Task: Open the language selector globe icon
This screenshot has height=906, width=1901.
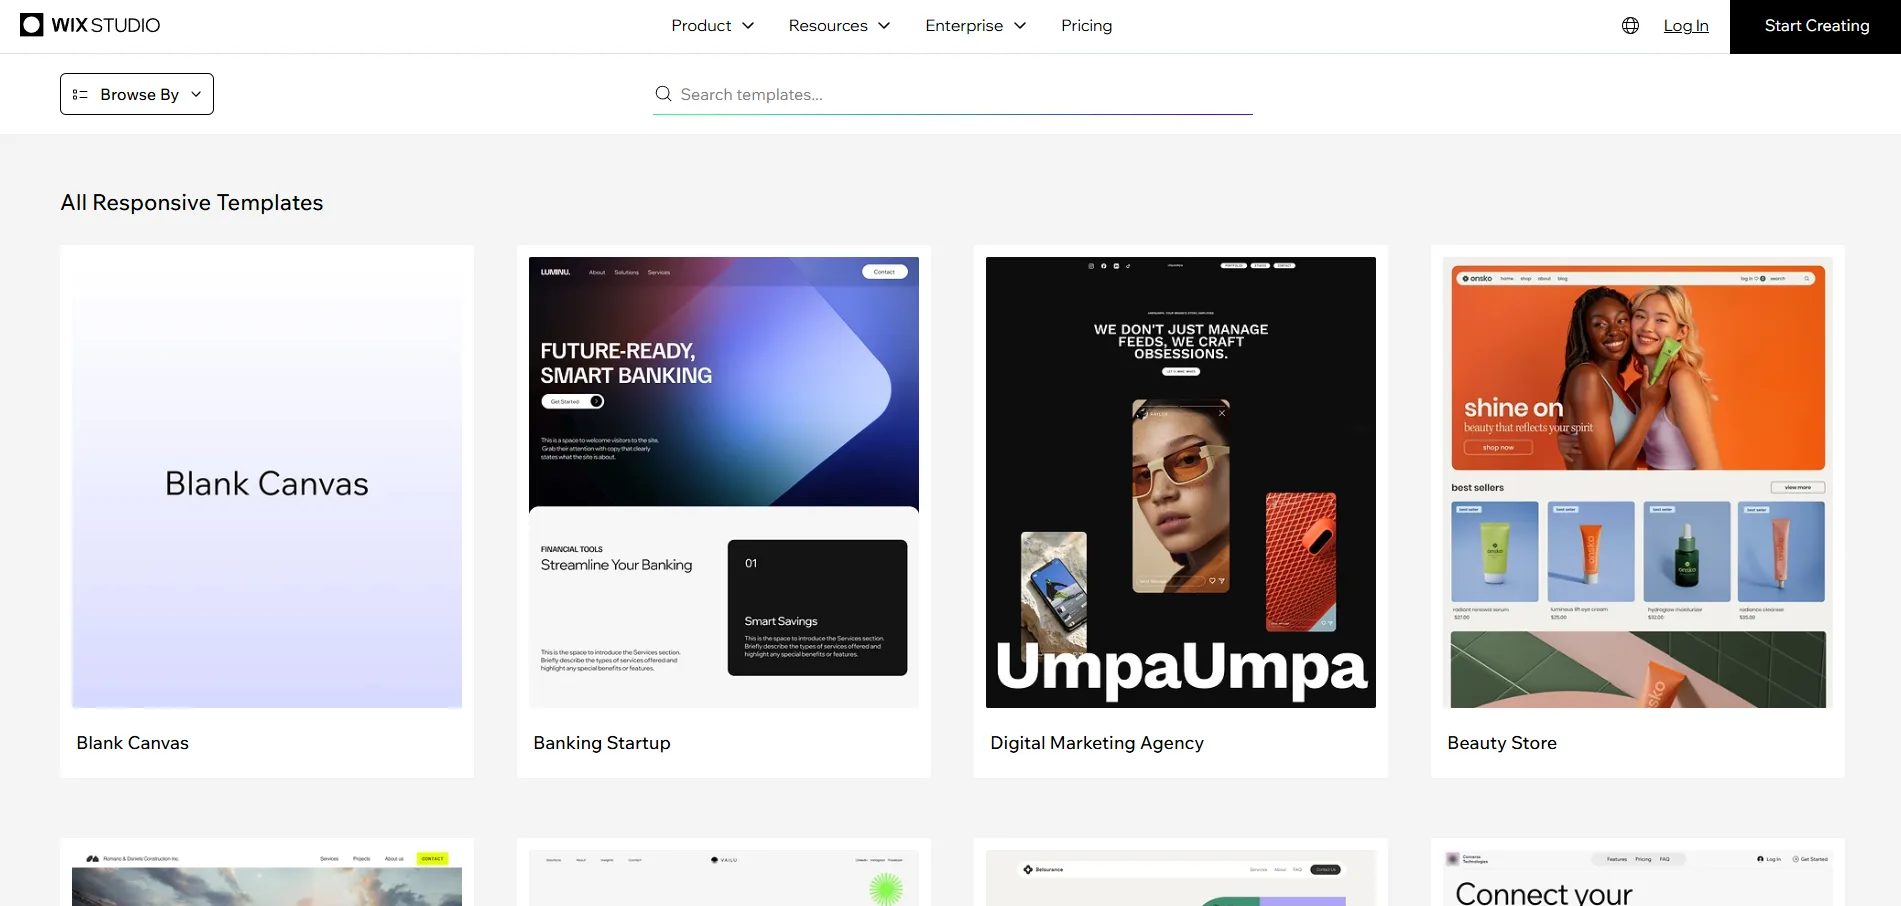Action: coord(1630,26)
